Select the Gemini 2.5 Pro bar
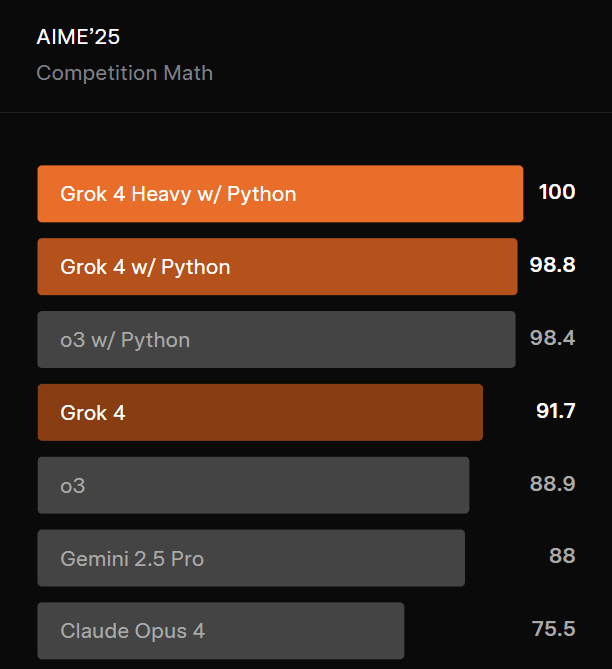The image size is (612, 669). click(251, 558)
